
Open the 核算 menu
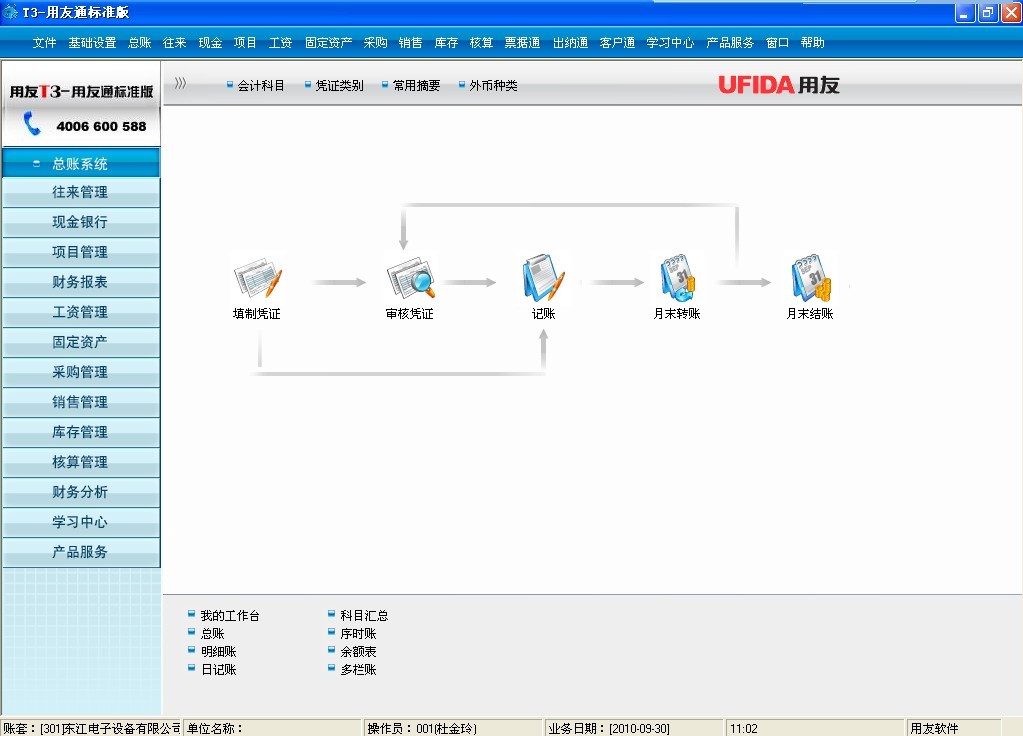click(x=481, y=42)
